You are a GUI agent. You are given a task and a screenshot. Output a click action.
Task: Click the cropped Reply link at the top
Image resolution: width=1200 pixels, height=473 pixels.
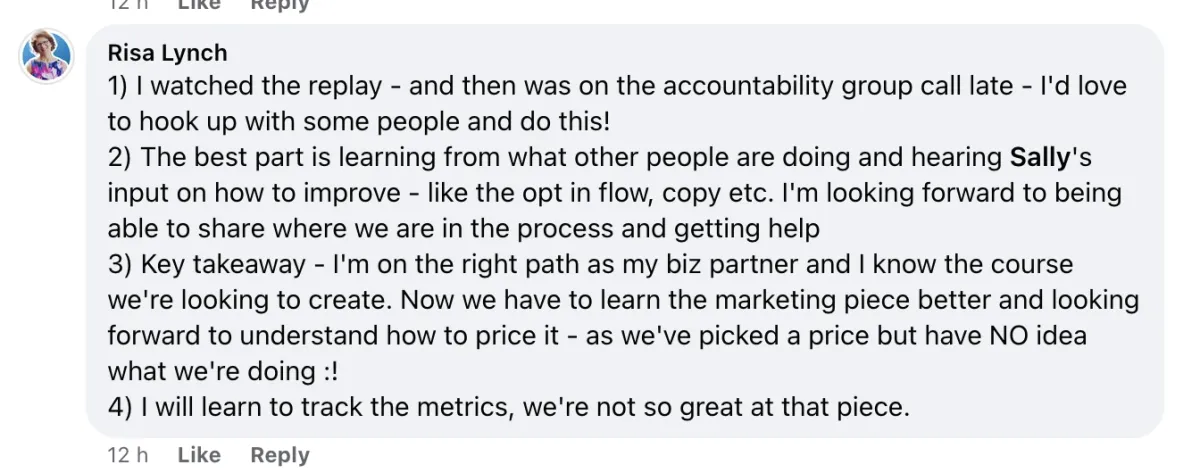280,5
